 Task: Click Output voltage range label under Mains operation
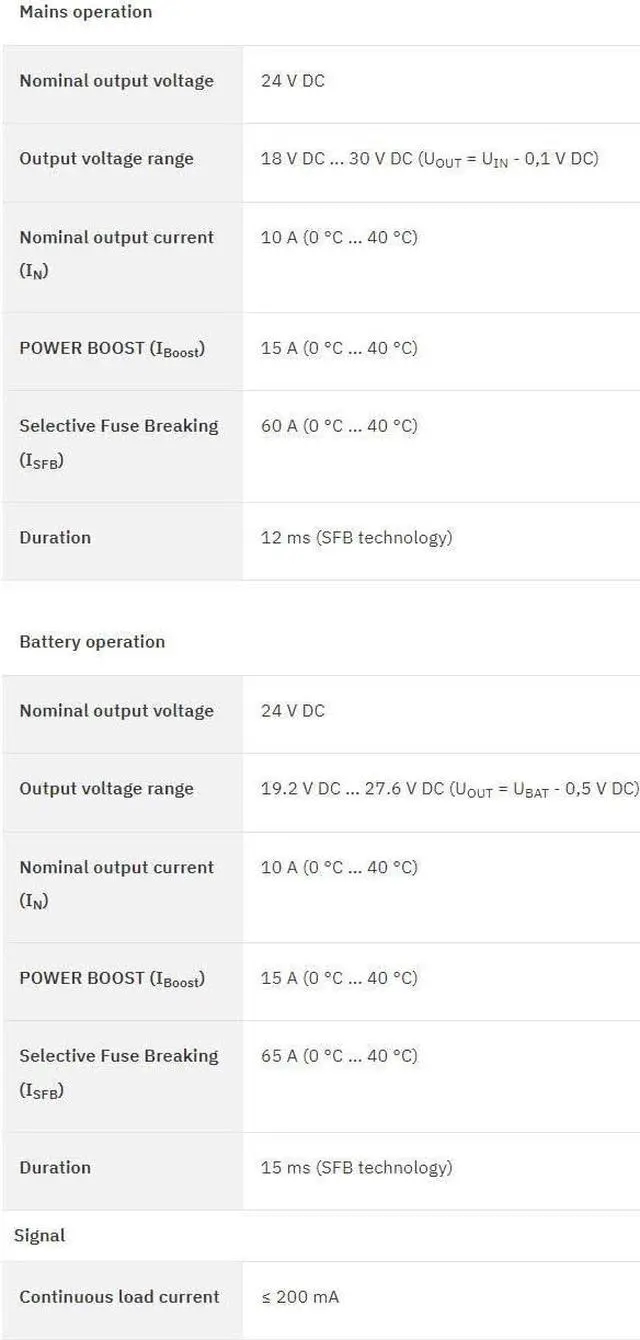(106, 159)
